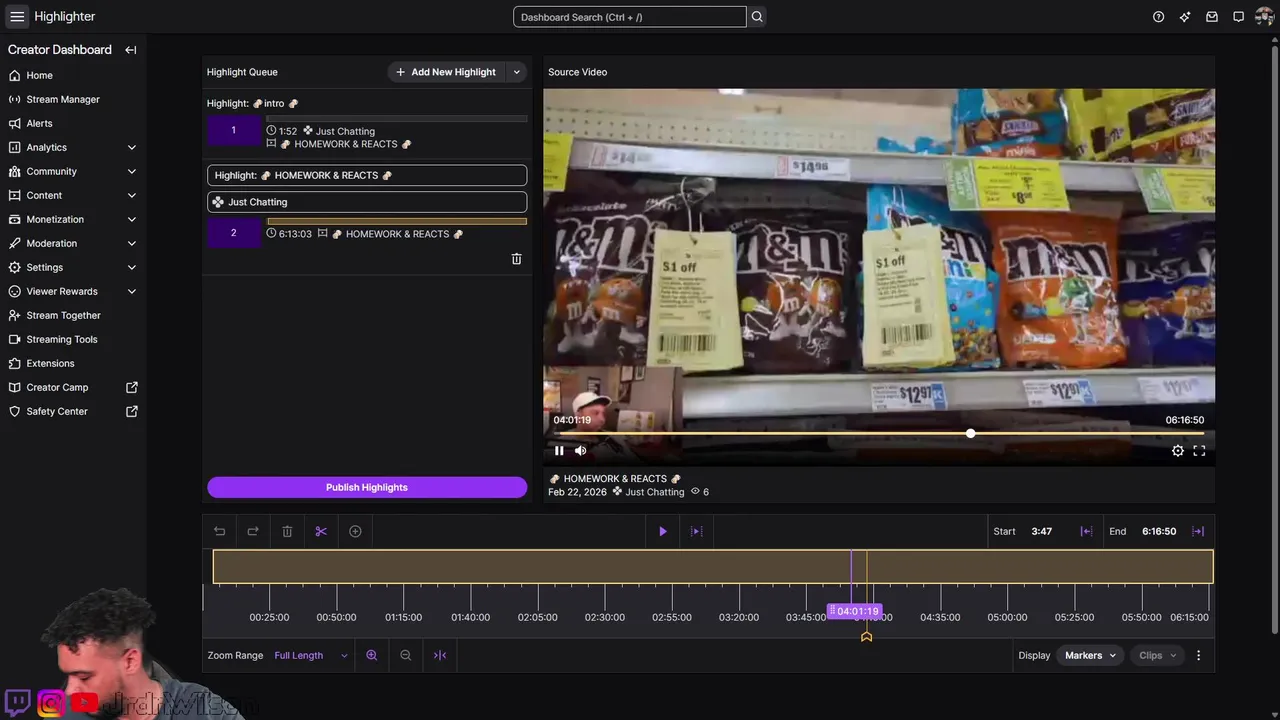Screen dimensions: 1280x720
Task: Open Add New Highlight dropdown arrow
Action: coord(517,72)
